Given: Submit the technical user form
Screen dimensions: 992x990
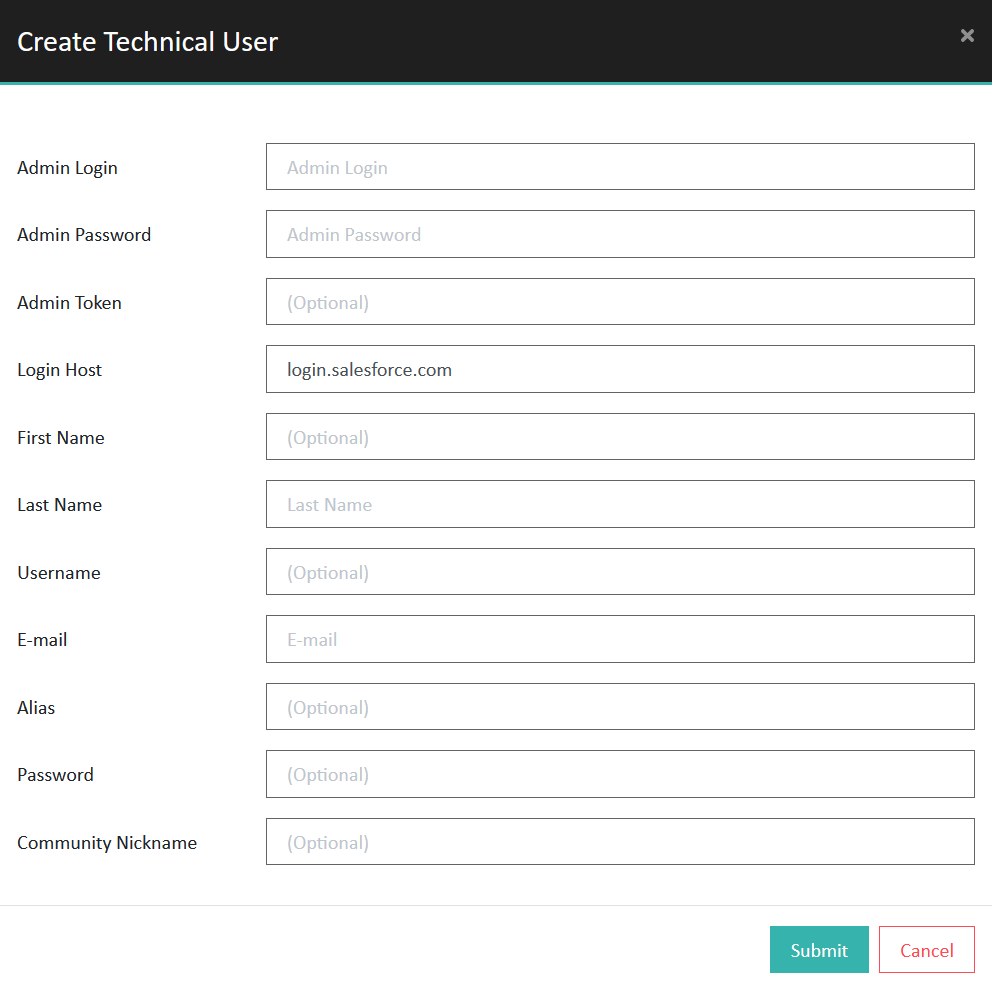Looking at the screenshot, I should pos(819,950).
